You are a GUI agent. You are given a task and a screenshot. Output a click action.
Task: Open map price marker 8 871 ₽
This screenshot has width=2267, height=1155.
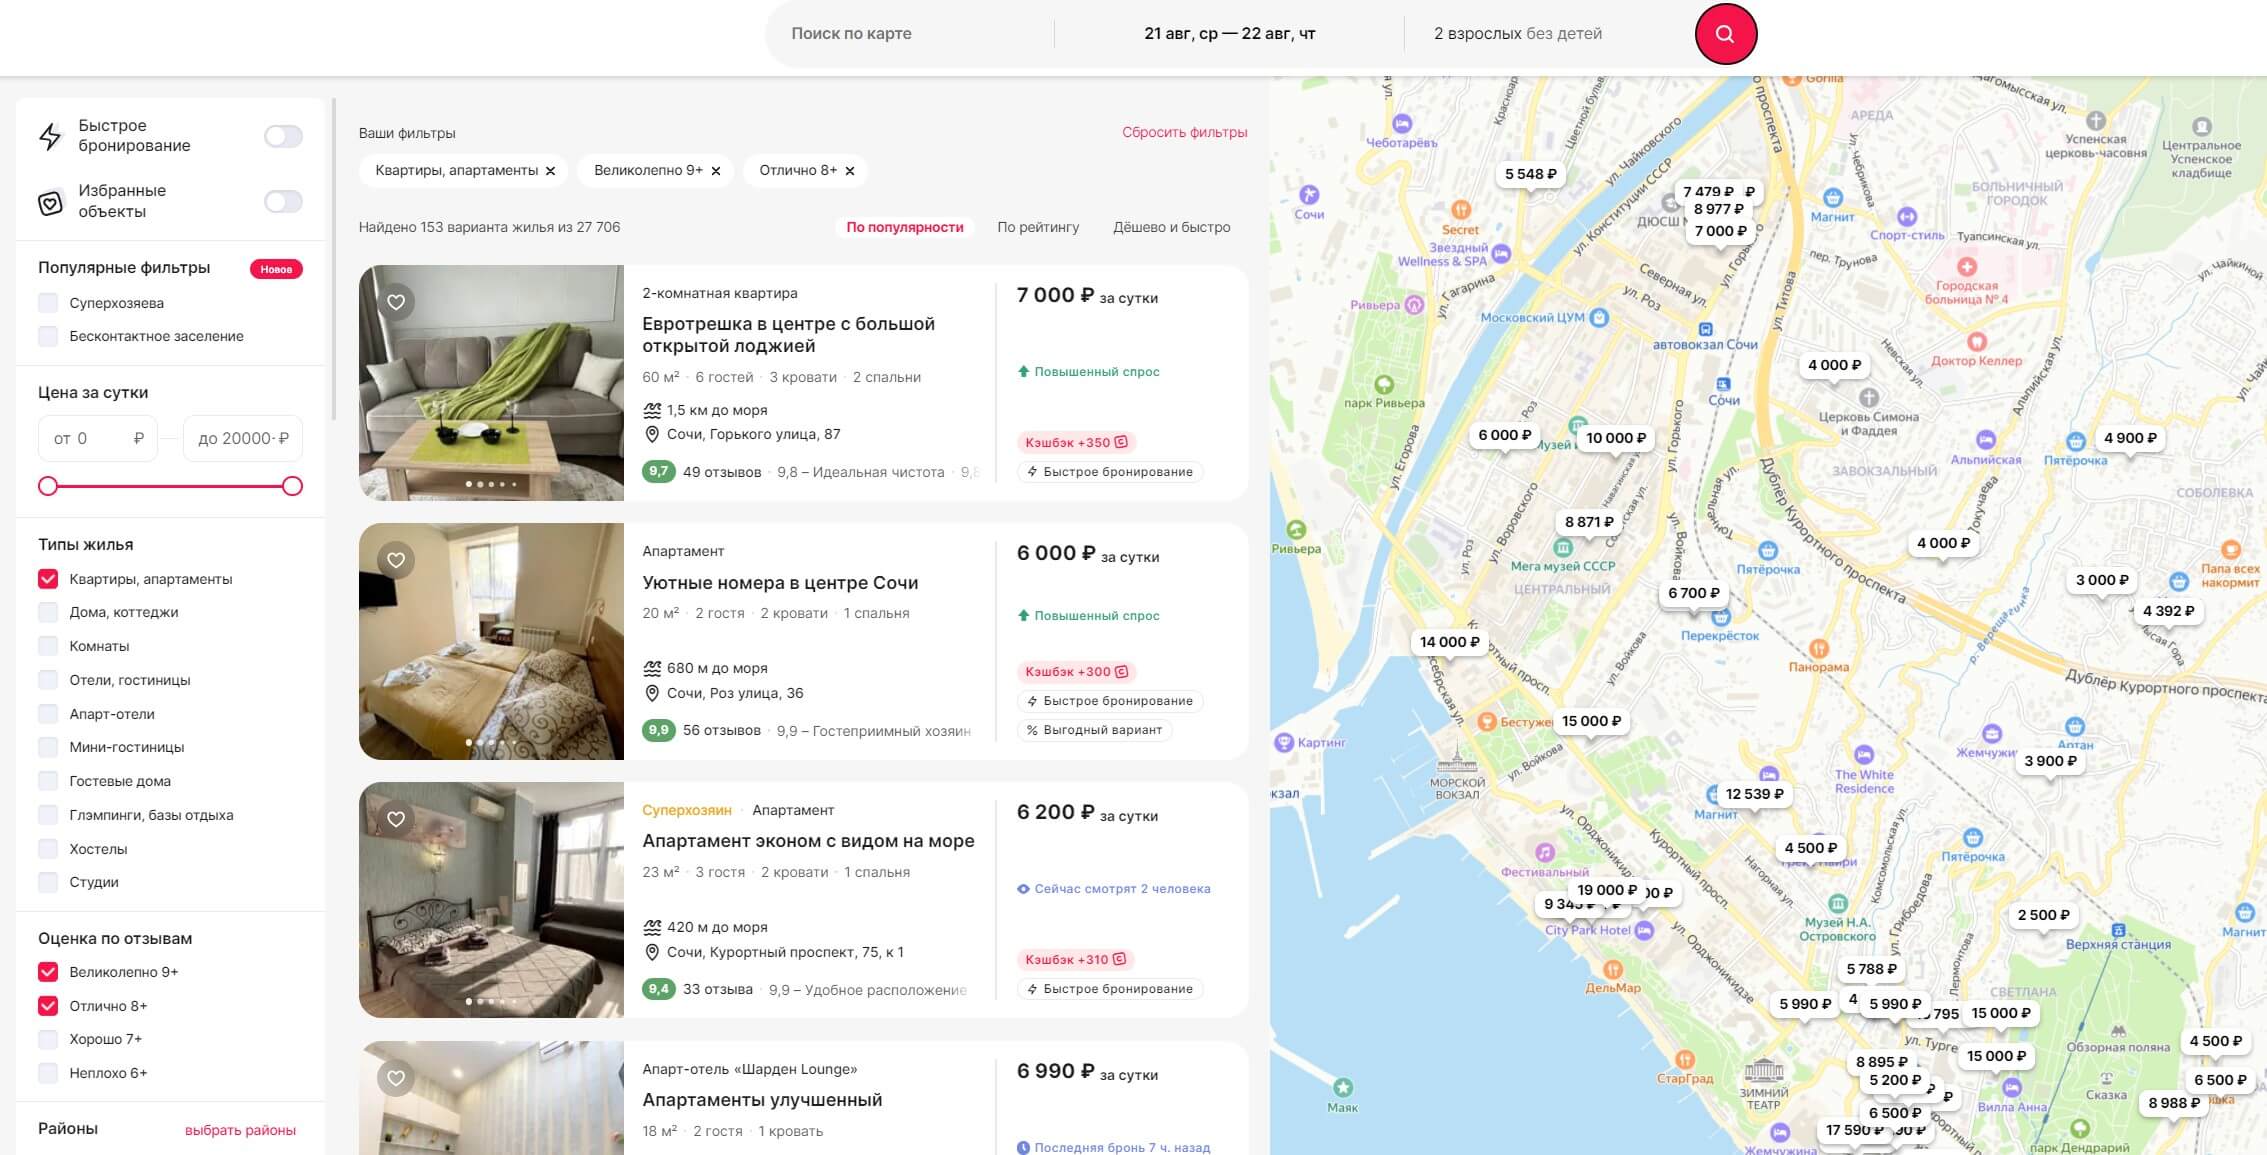coord(1589,522)
